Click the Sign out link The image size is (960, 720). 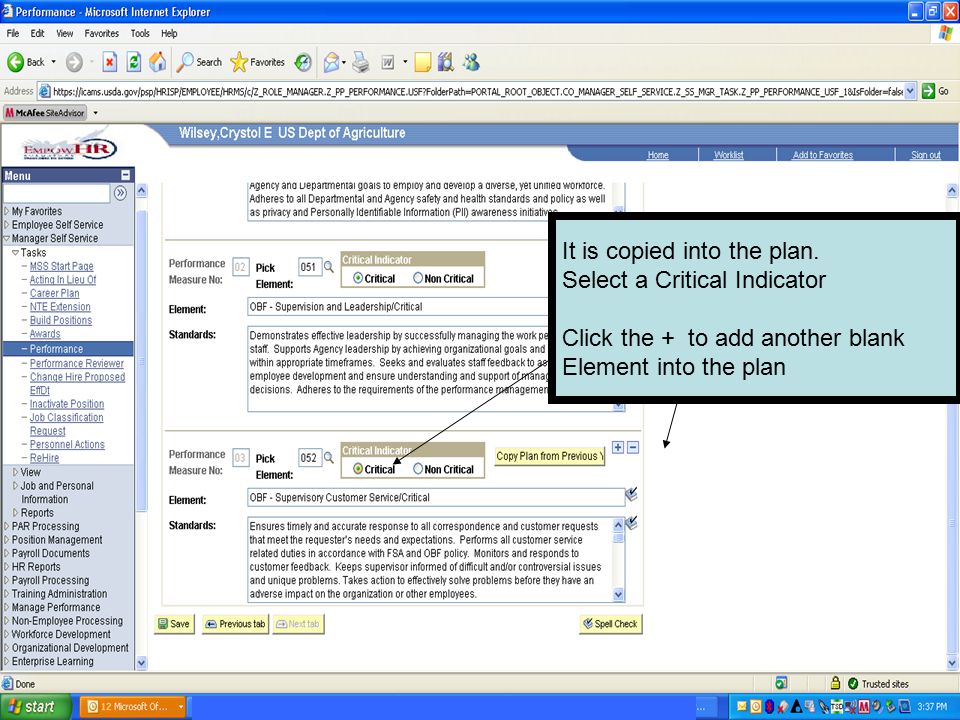click(925, 155)
